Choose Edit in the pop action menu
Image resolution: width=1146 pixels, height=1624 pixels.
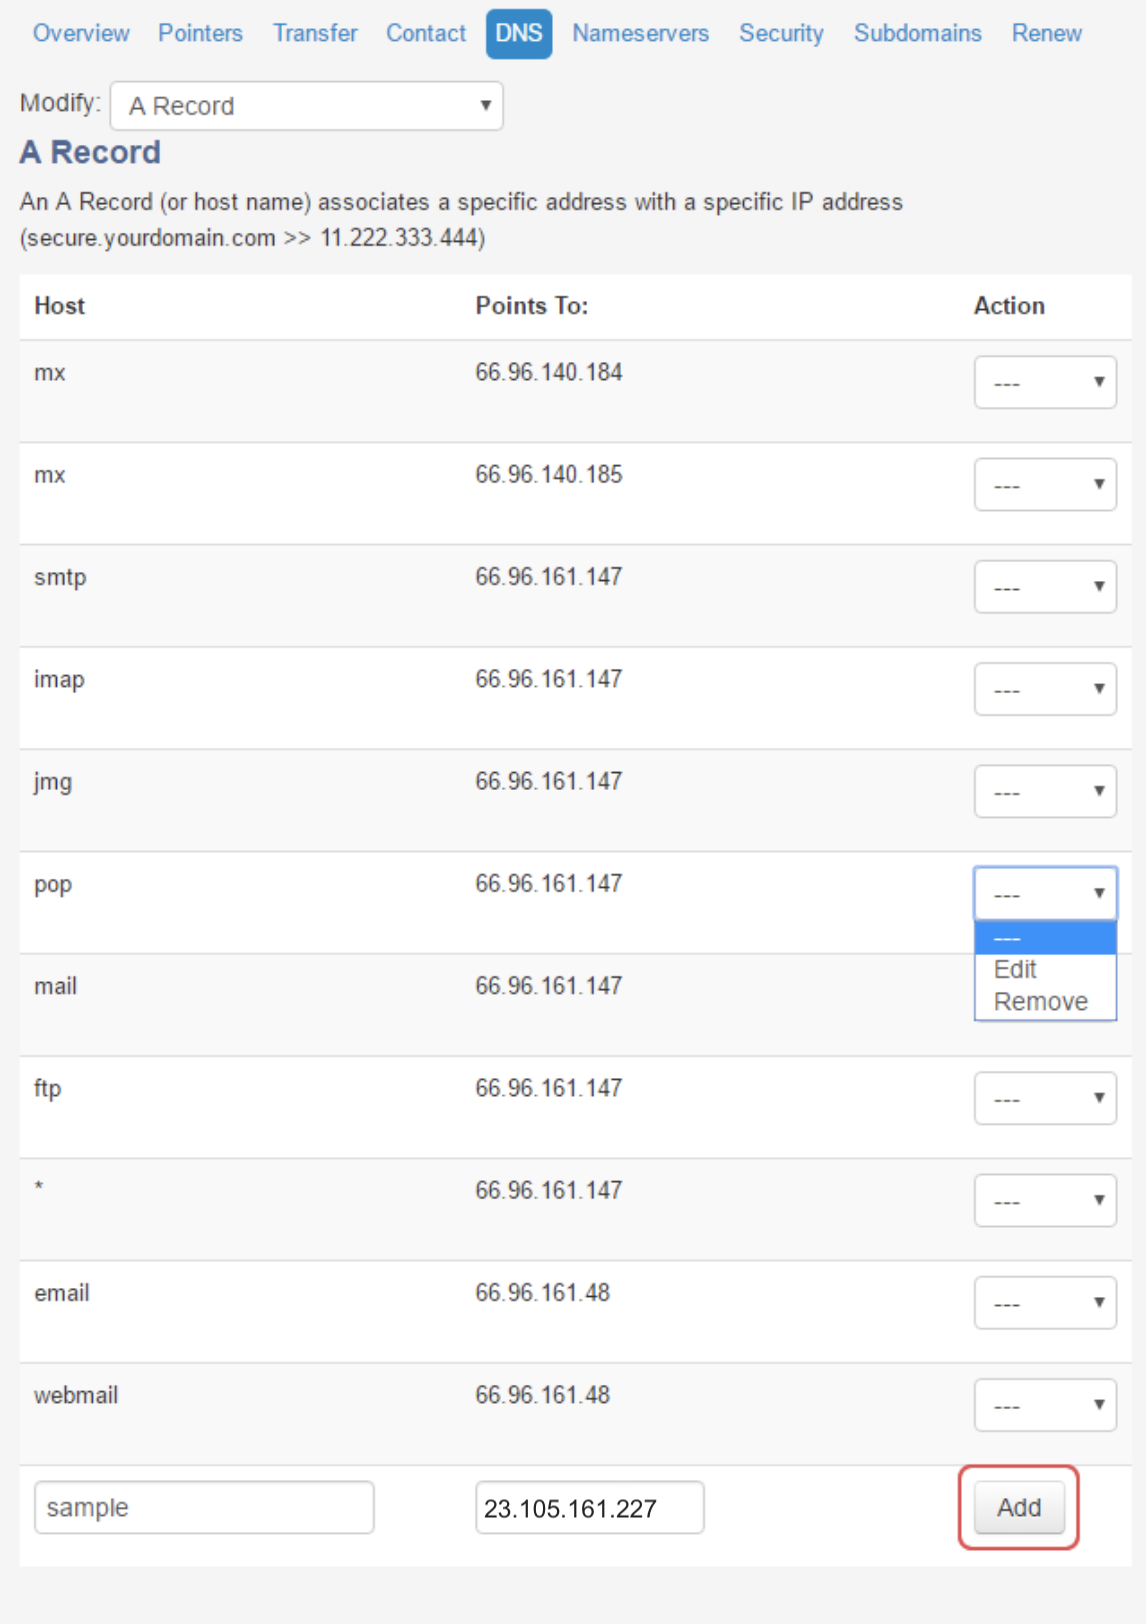(x=1015, y=969)
